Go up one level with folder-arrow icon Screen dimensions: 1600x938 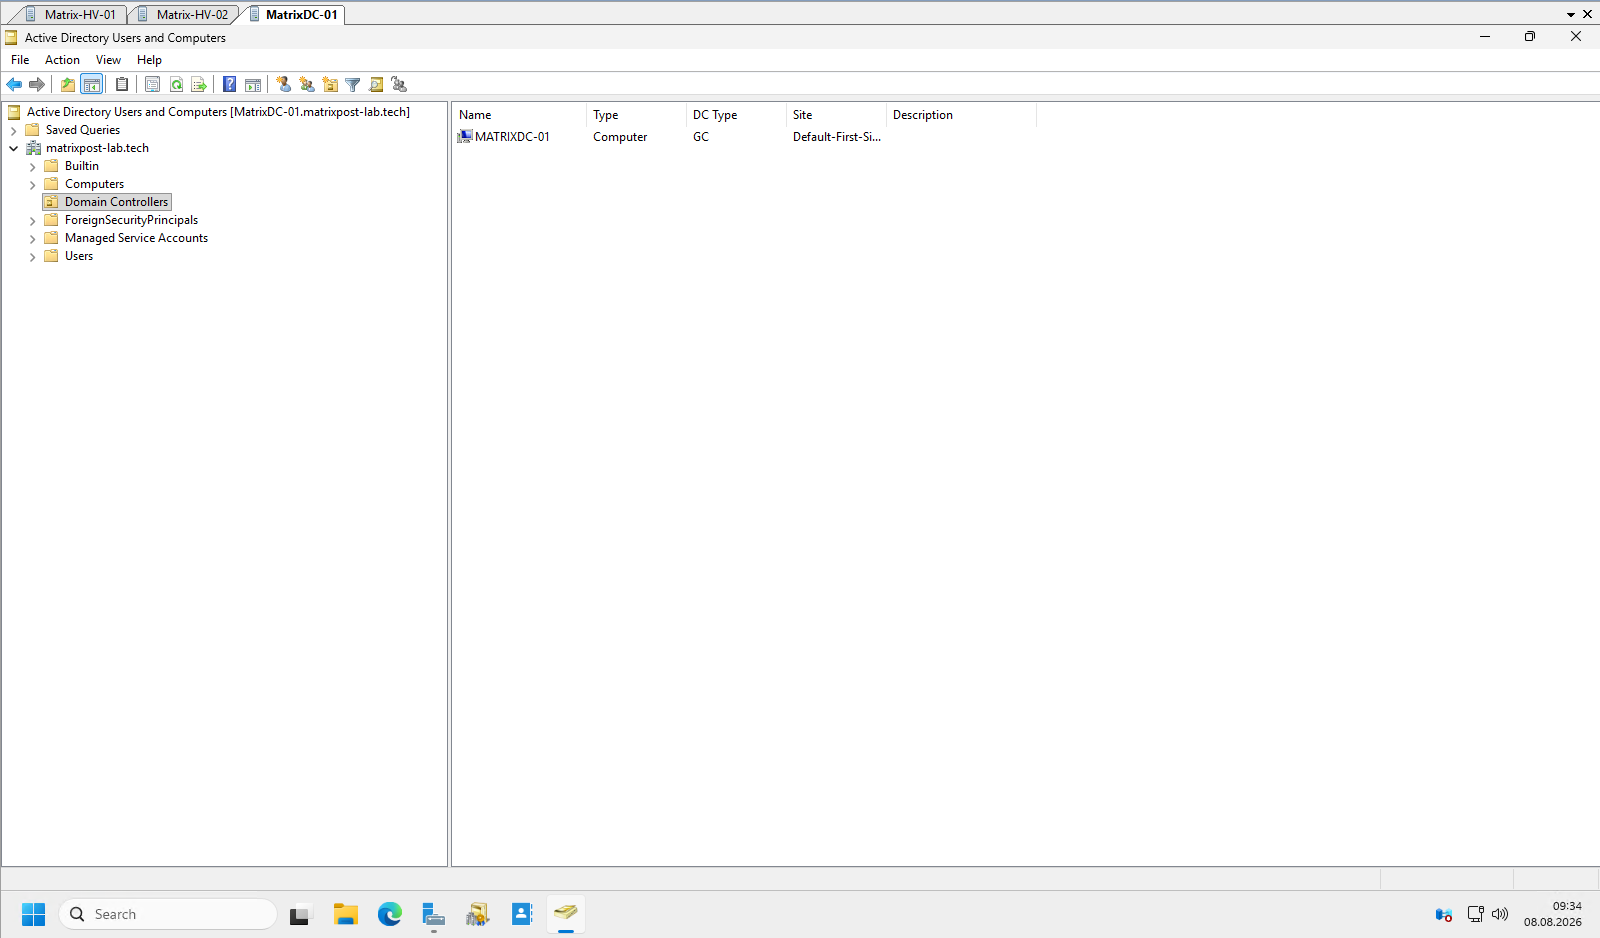(68, 85)
